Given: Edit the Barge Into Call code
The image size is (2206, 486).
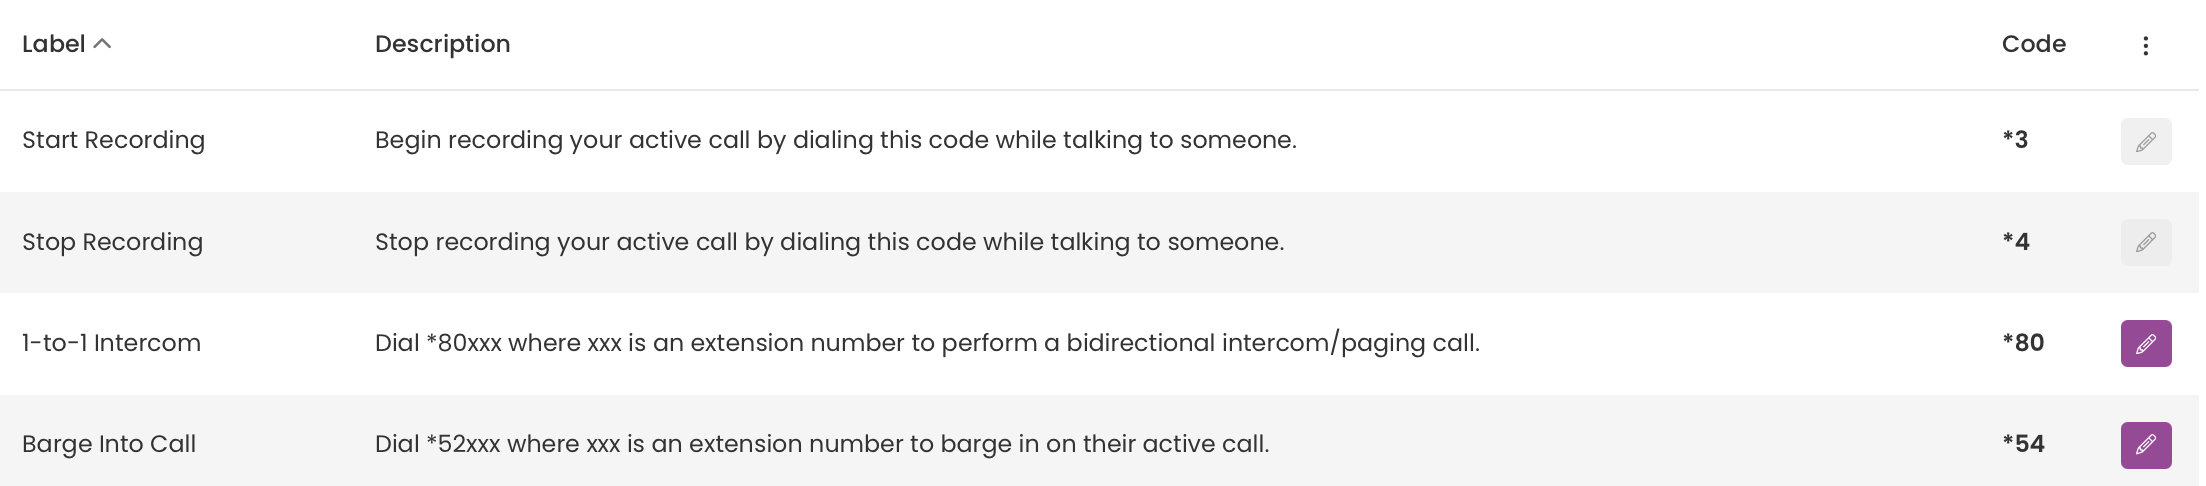Looking at the screenshot, I should (2146, 445).
